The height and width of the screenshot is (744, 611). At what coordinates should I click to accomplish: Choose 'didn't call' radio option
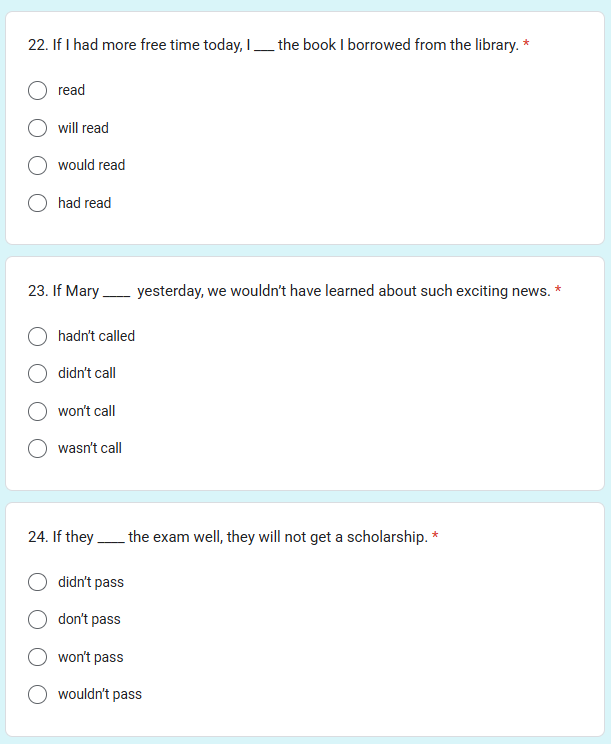tap(37, 373)
